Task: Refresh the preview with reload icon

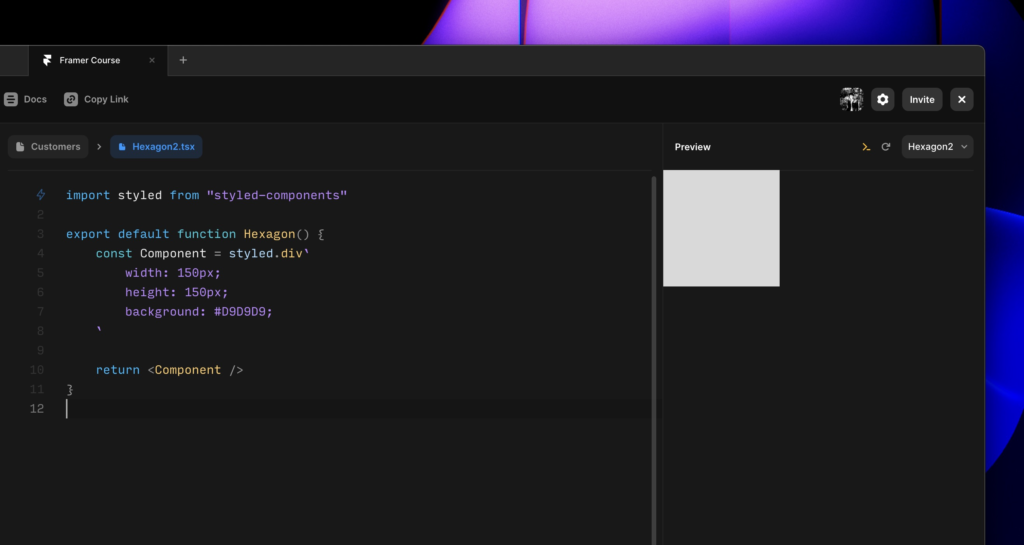Action: point(885,147)
